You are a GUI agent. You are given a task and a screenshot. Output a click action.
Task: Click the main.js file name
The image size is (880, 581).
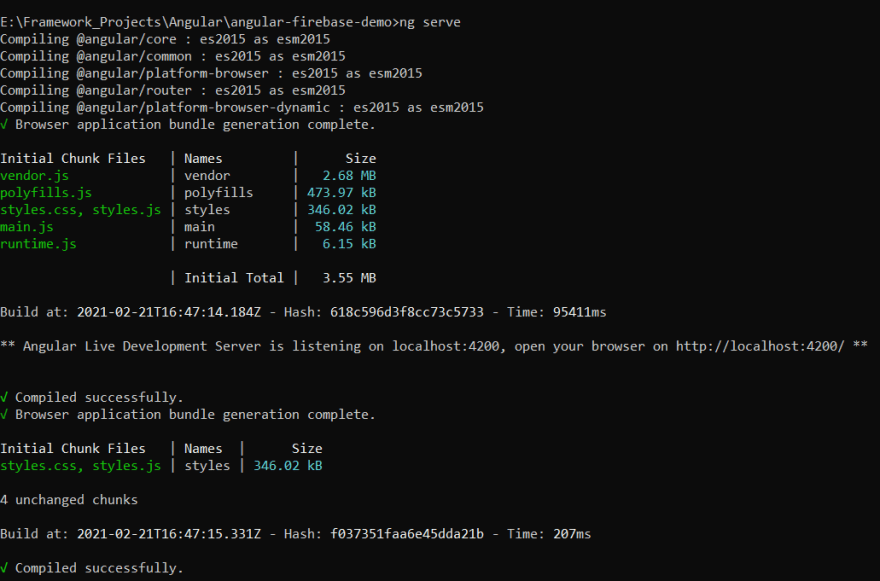click(x=26, y=227)
